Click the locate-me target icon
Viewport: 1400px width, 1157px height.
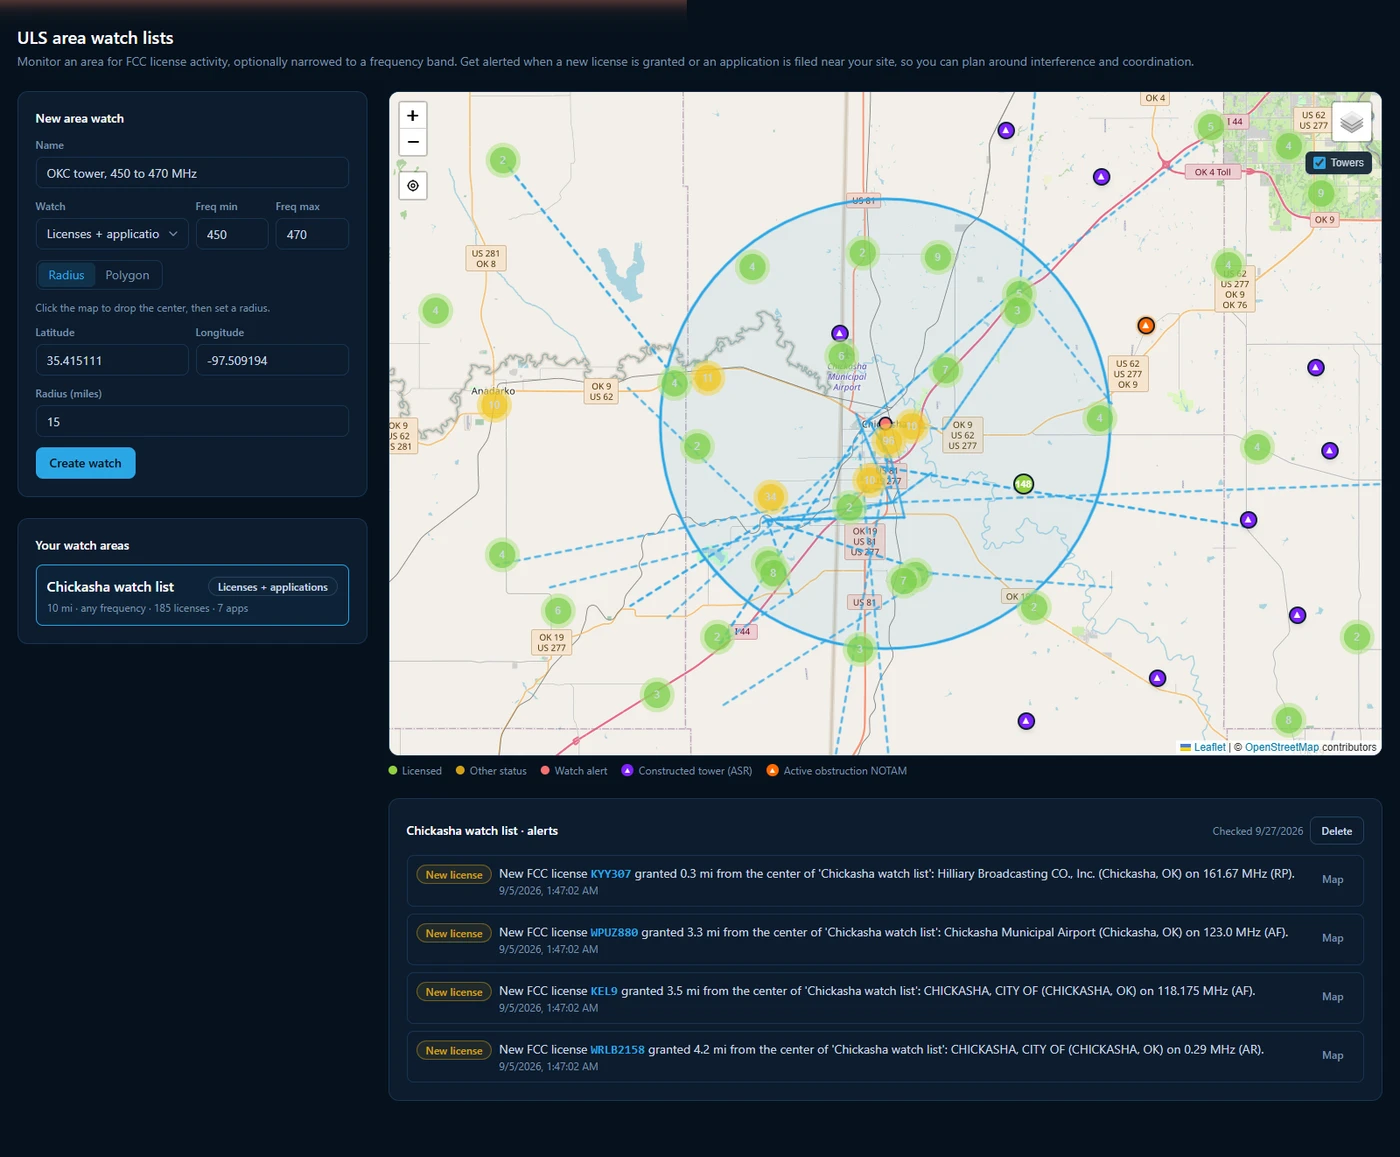(x=413, y=186)
